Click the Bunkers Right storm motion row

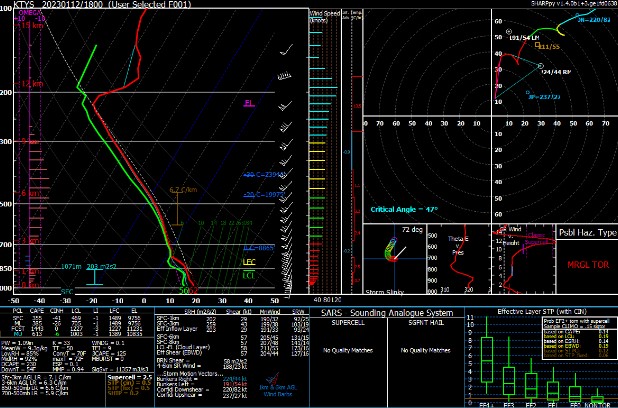click(202, 378)
